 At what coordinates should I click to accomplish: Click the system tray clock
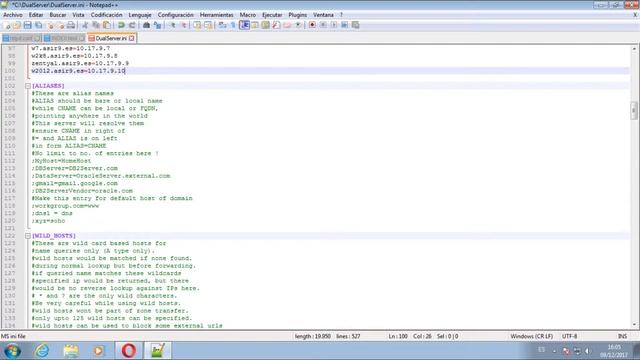(614, 351)
